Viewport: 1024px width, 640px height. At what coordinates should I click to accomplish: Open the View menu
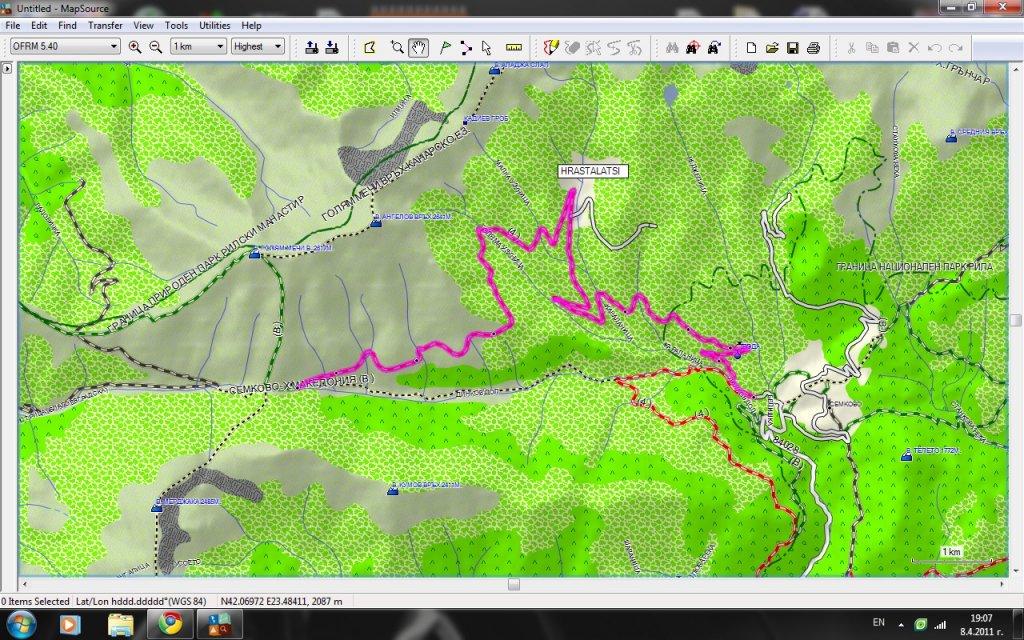[x=143, y=25]
